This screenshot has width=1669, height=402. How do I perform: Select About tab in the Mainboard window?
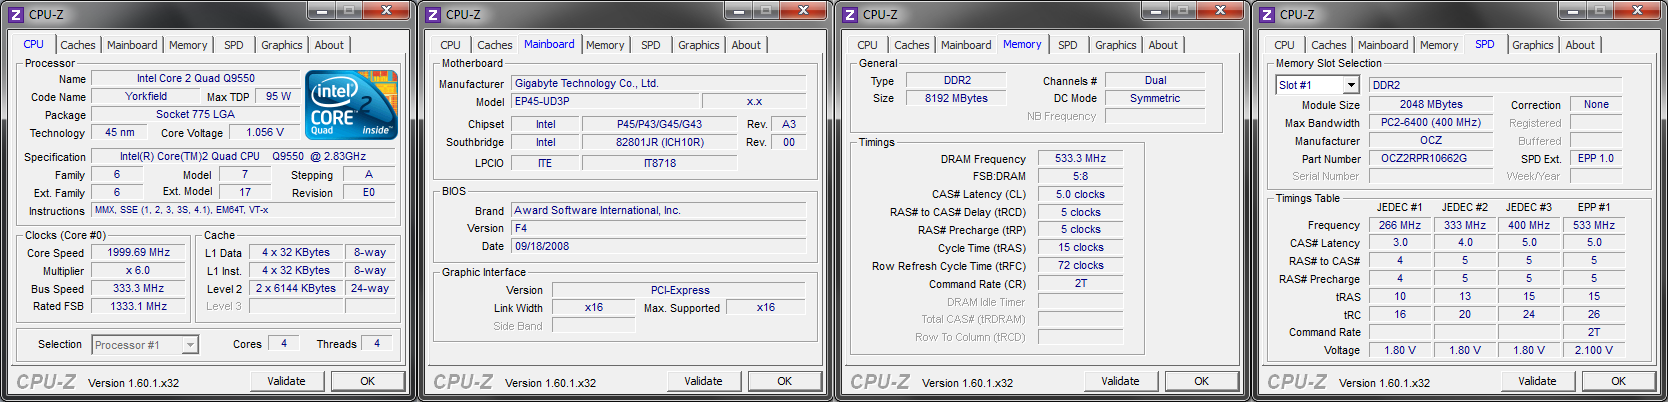[746, 45]
